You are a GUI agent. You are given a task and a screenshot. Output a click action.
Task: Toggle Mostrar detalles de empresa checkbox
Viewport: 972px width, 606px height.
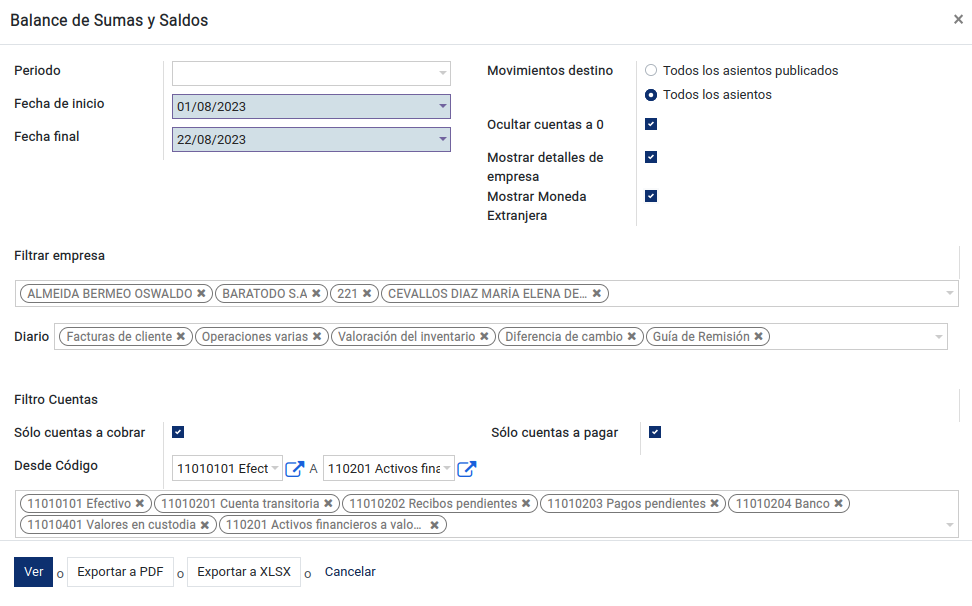(x=651, y=157)
